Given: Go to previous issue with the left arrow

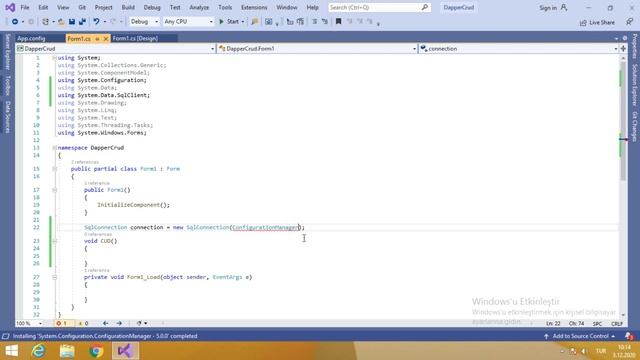Looking at the screenshot, I should (x=106, y=323).
